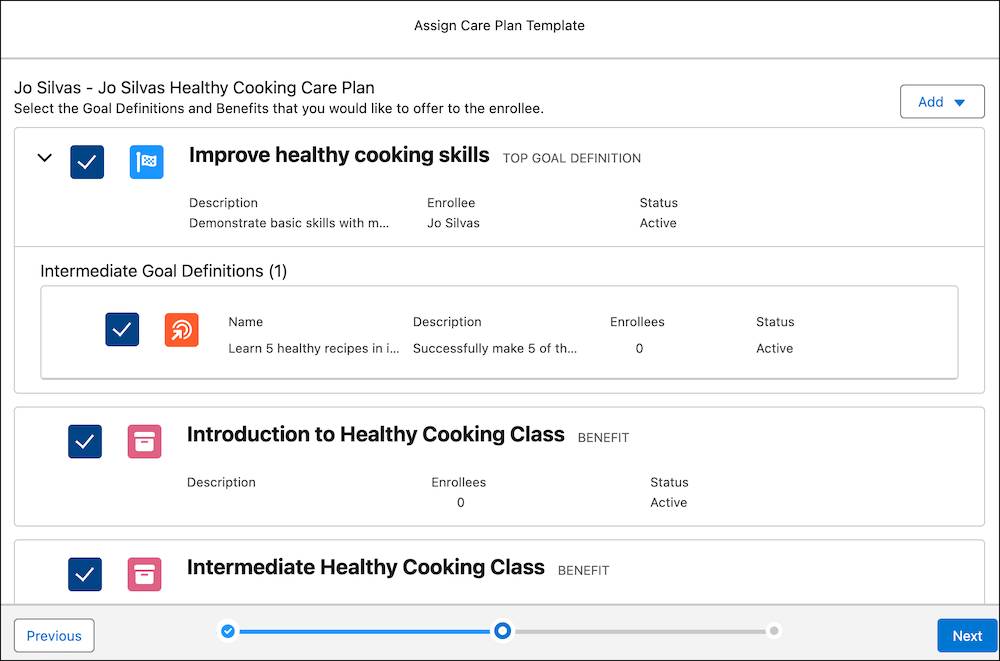Open the Add dropdown menu

pos(941,101)
